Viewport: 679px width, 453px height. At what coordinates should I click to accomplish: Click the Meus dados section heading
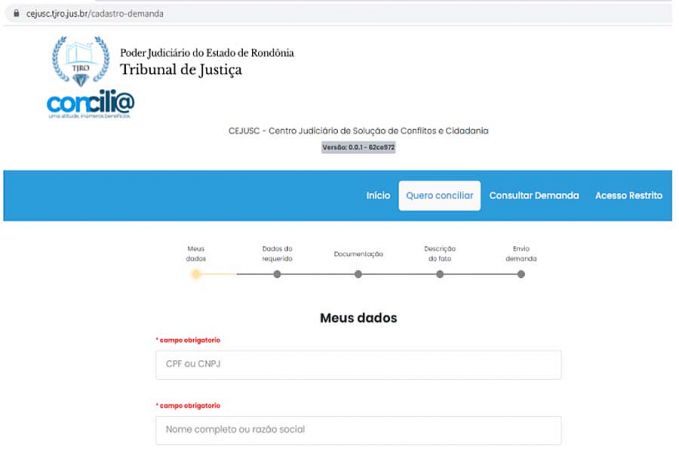click(x=358, y=318)
